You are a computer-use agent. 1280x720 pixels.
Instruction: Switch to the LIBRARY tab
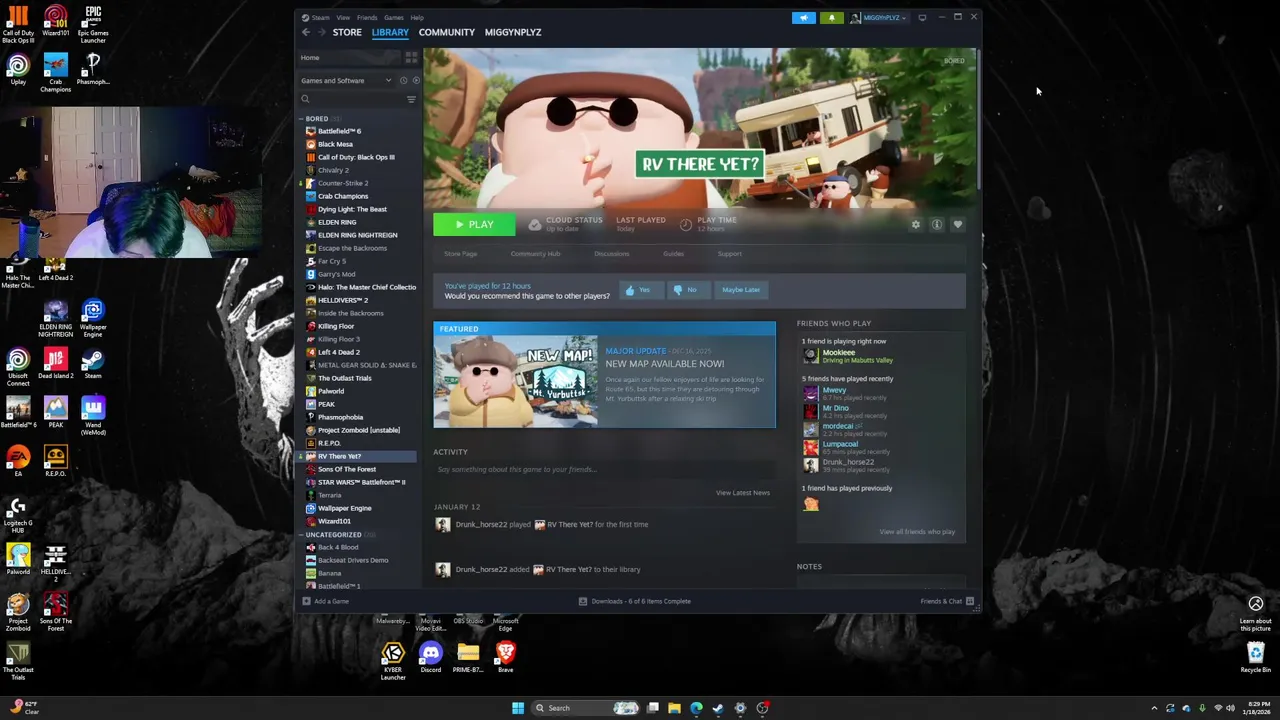[390, 32]
